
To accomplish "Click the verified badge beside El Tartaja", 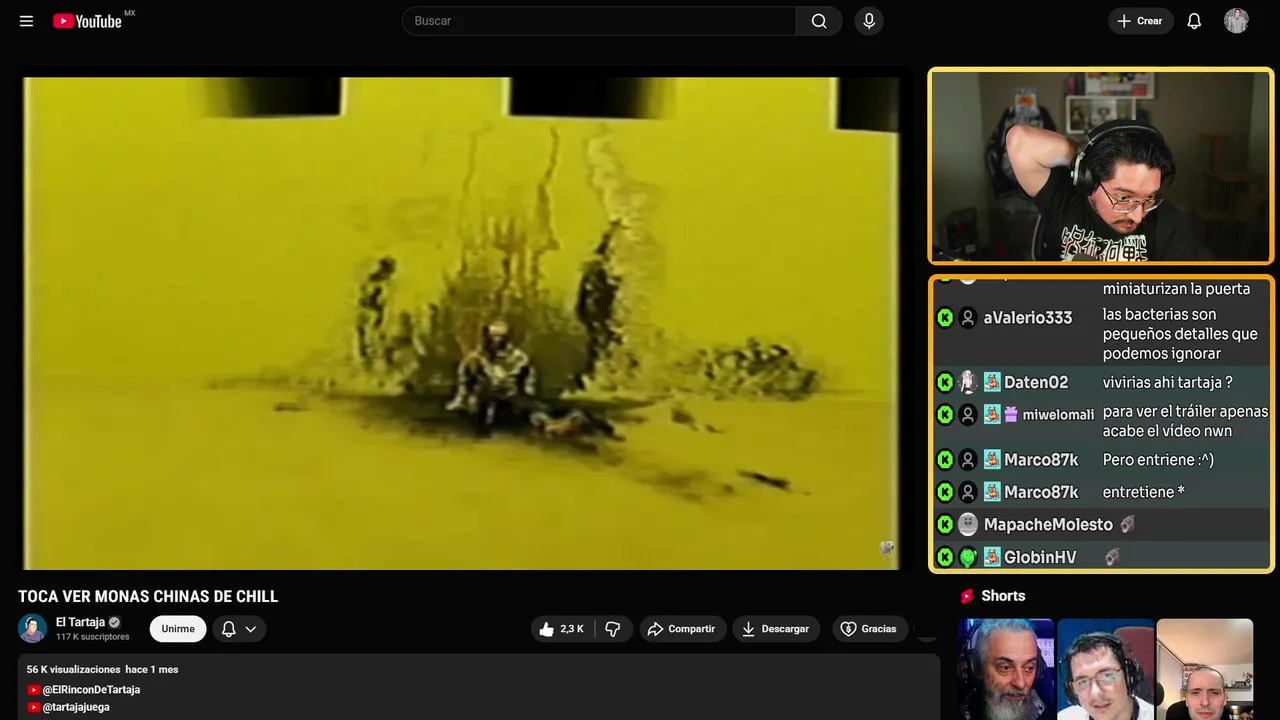I will tap(114, 622).
